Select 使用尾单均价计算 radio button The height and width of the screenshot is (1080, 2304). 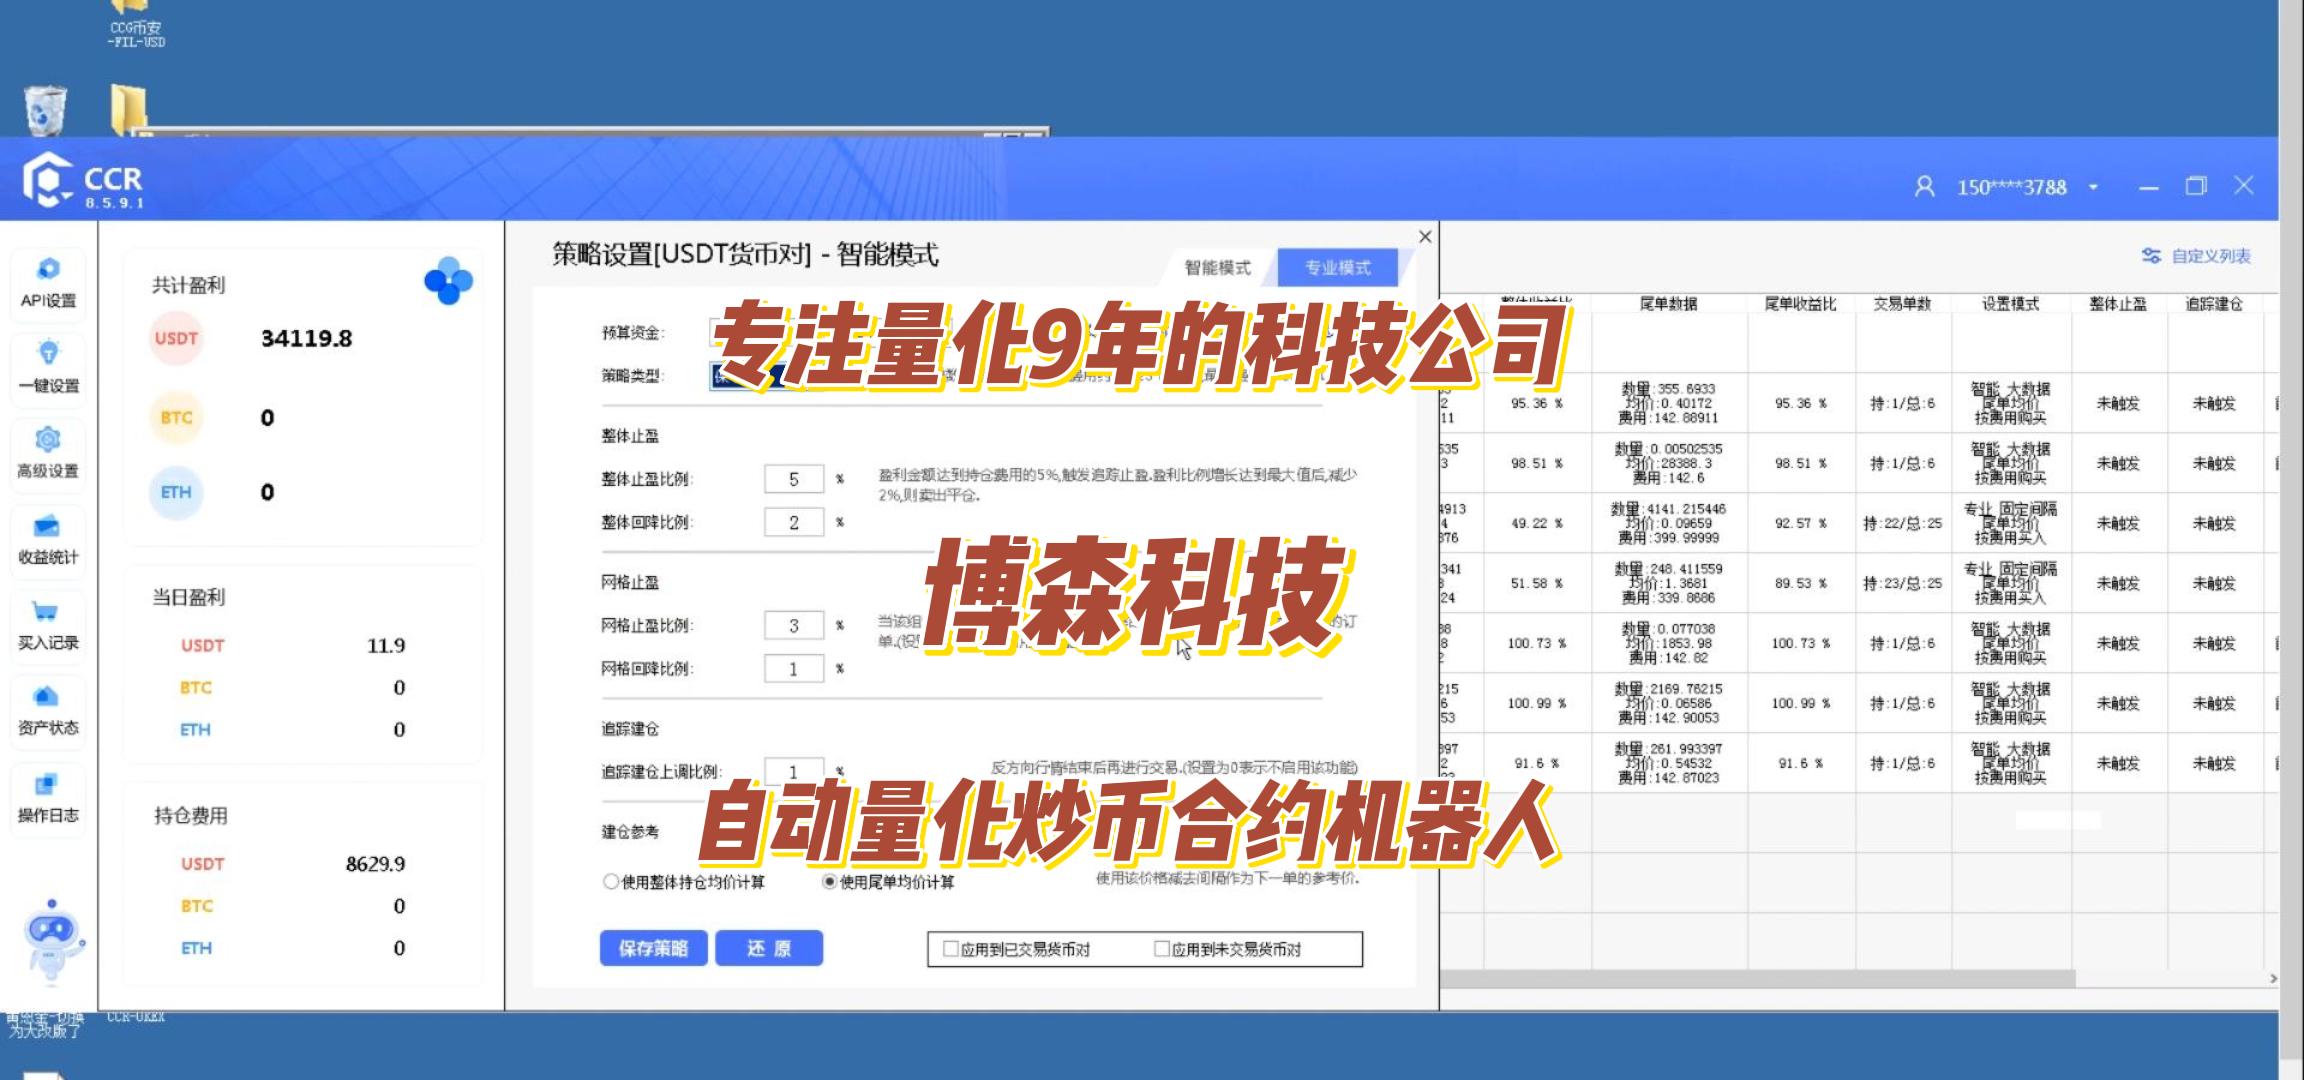(x=829, y=881)
